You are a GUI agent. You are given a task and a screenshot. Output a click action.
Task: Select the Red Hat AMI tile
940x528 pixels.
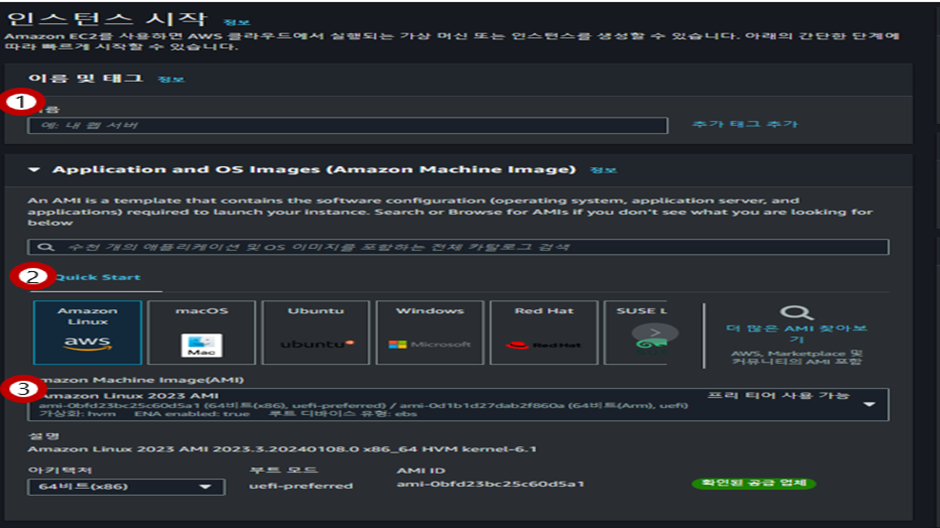click(544, 333)
